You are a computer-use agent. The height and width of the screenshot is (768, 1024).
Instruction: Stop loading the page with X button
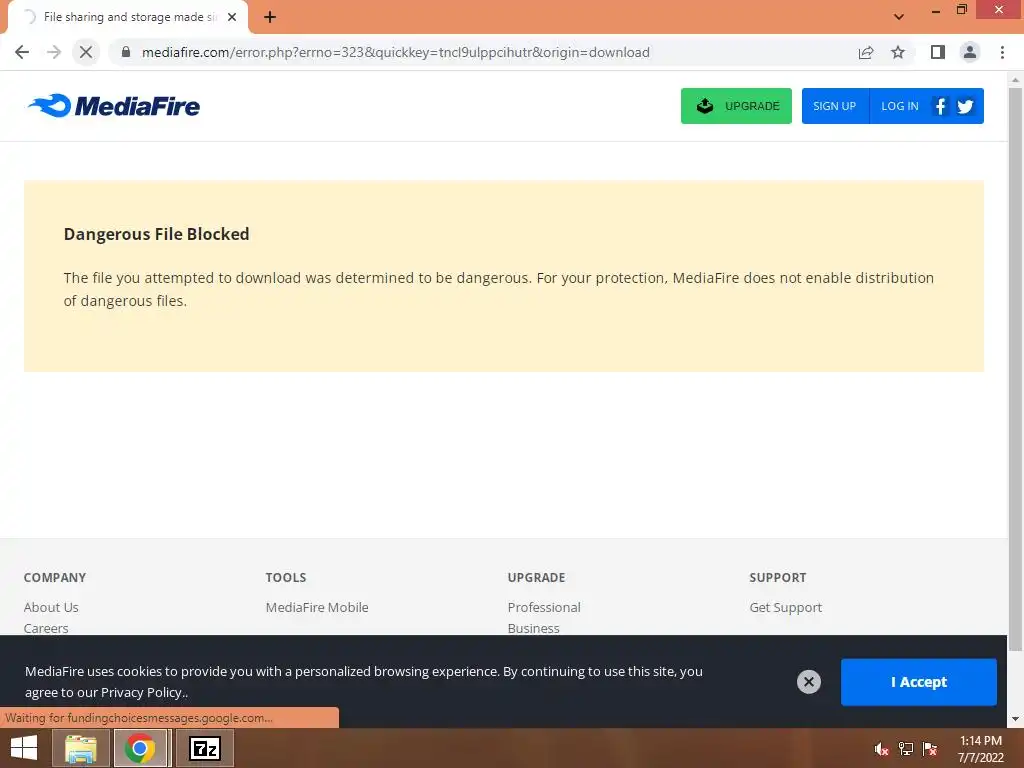click(x=86, y=52)
